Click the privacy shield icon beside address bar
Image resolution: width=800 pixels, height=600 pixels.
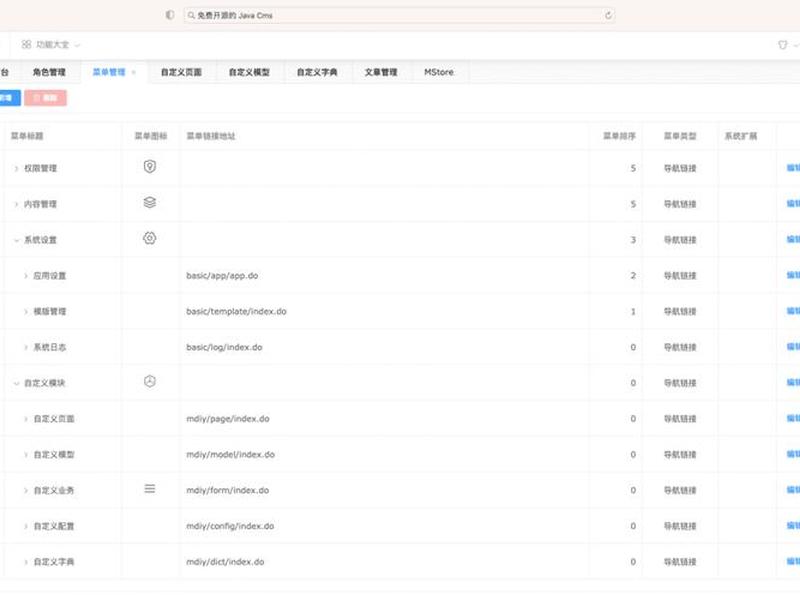click(x=170, y=15)
